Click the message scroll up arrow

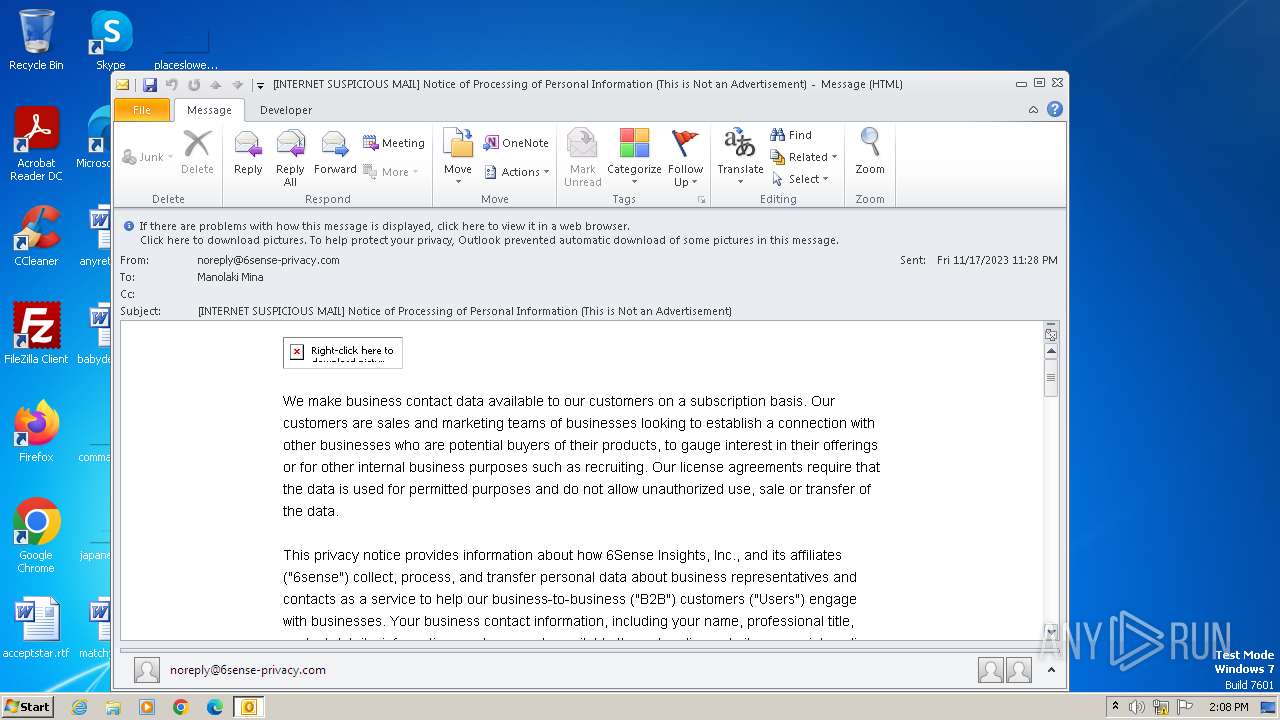tap(1051, 351)
